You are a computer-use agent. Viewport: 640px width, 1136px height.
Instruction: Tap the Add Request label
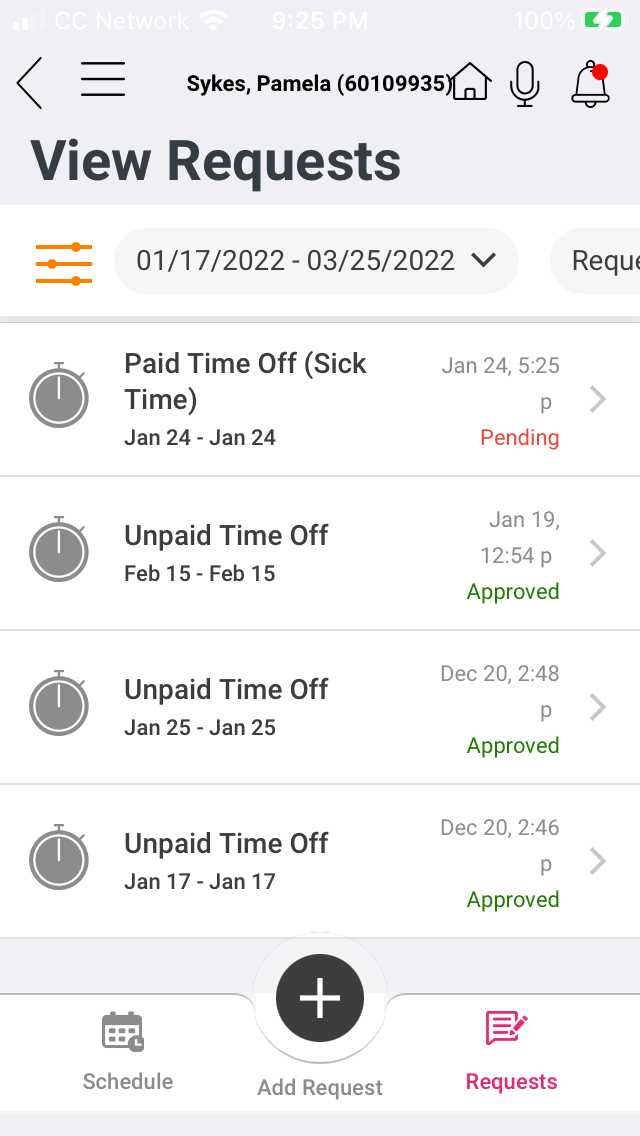(x=320, y=1088)
